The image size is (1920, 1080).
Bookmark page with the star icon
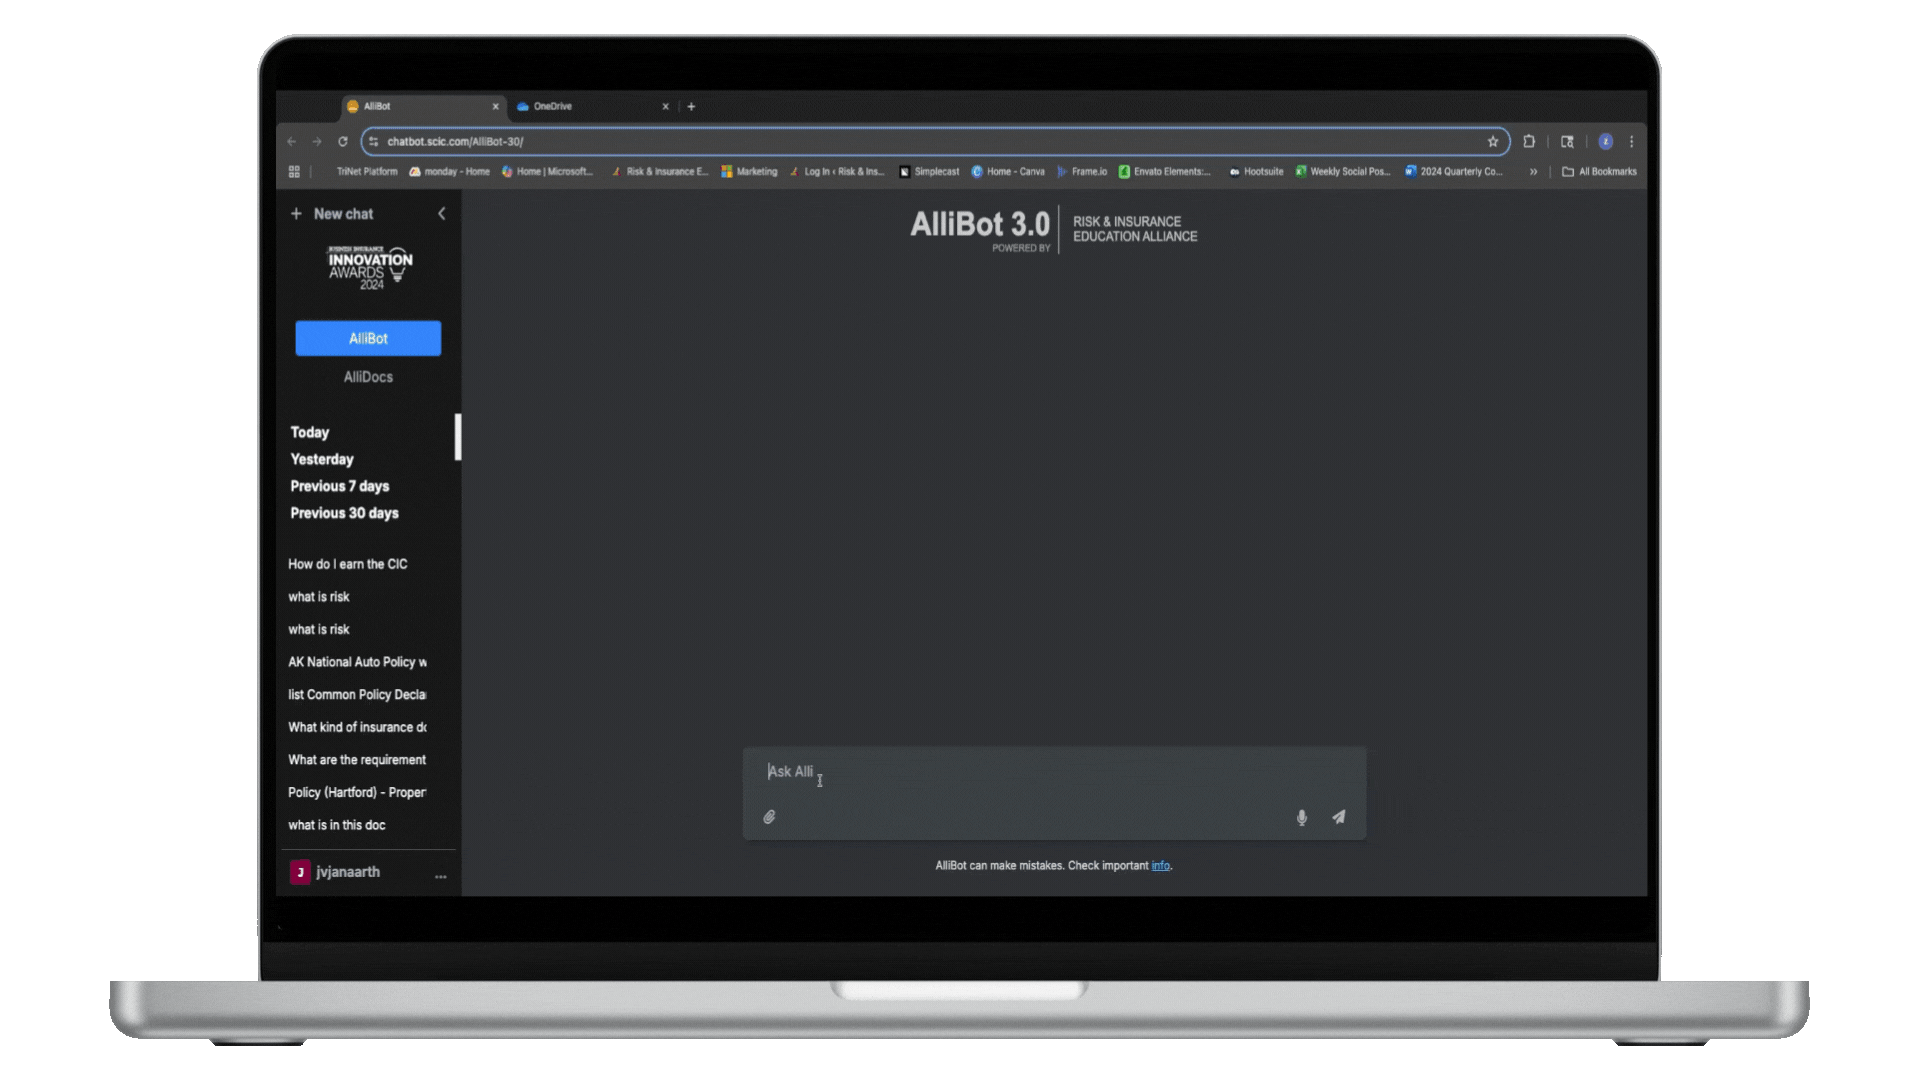(x=1493, y=142)
